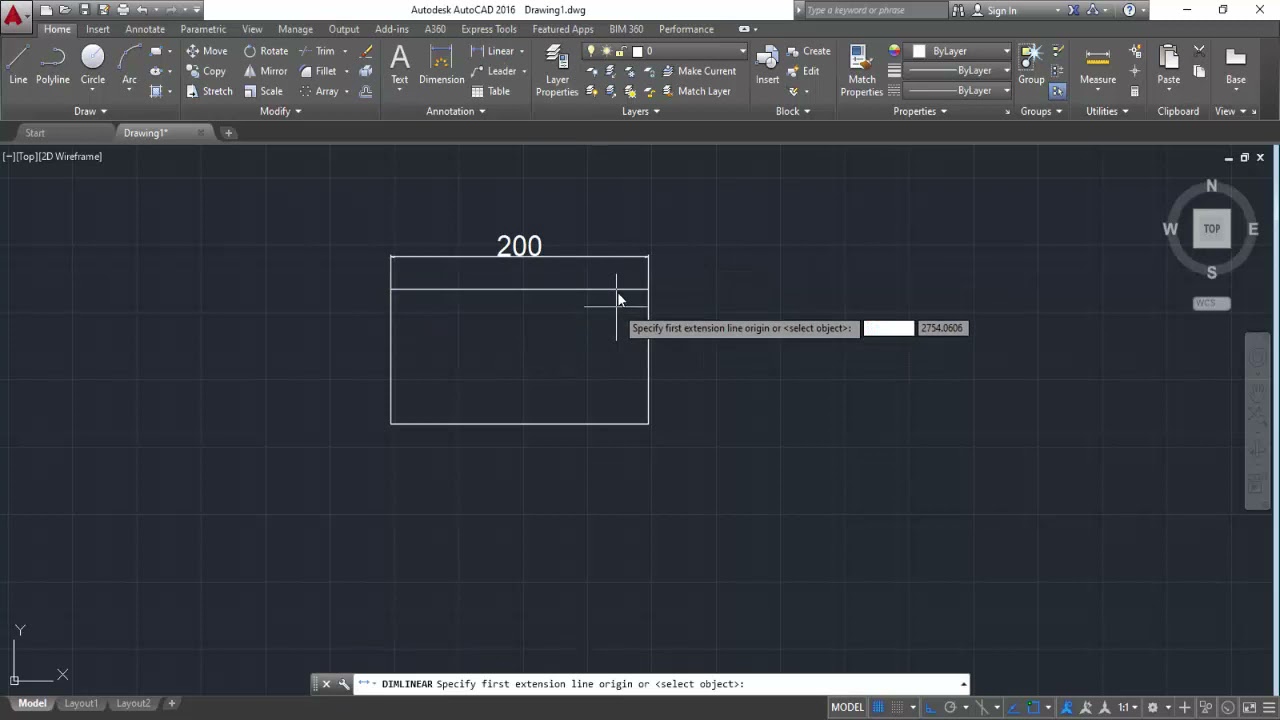Open the annotation scale 1:1 dropdown
The height and width of the screenshot is (720, 1280).
[x=1129, y=707]
